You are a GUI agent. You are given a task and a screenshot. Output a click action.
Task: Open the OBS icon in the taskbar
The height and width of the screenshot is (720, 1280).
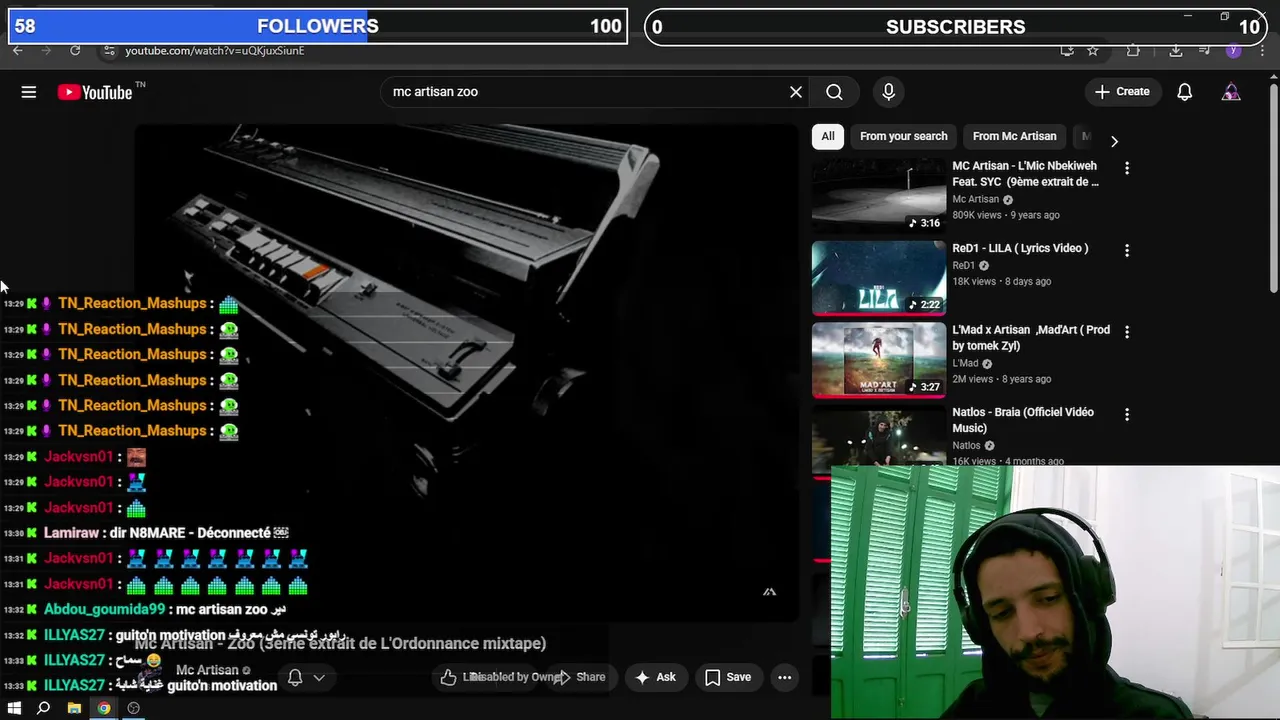point(134,708)
